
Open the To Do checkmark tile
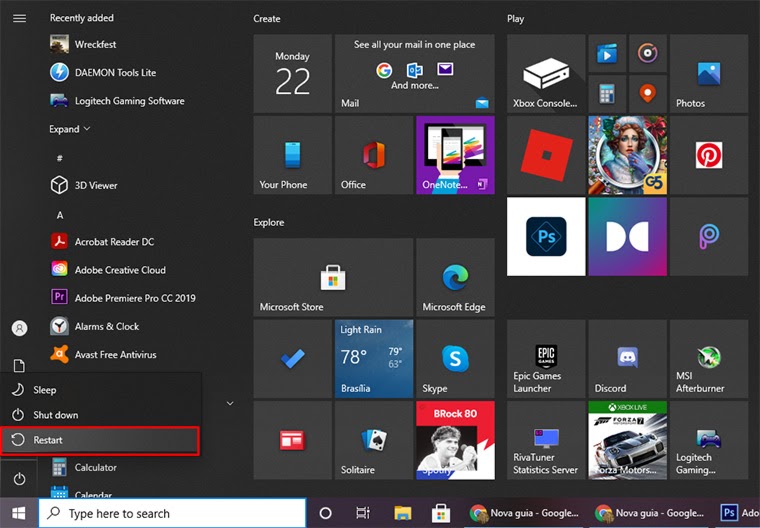tap(293, 359)
